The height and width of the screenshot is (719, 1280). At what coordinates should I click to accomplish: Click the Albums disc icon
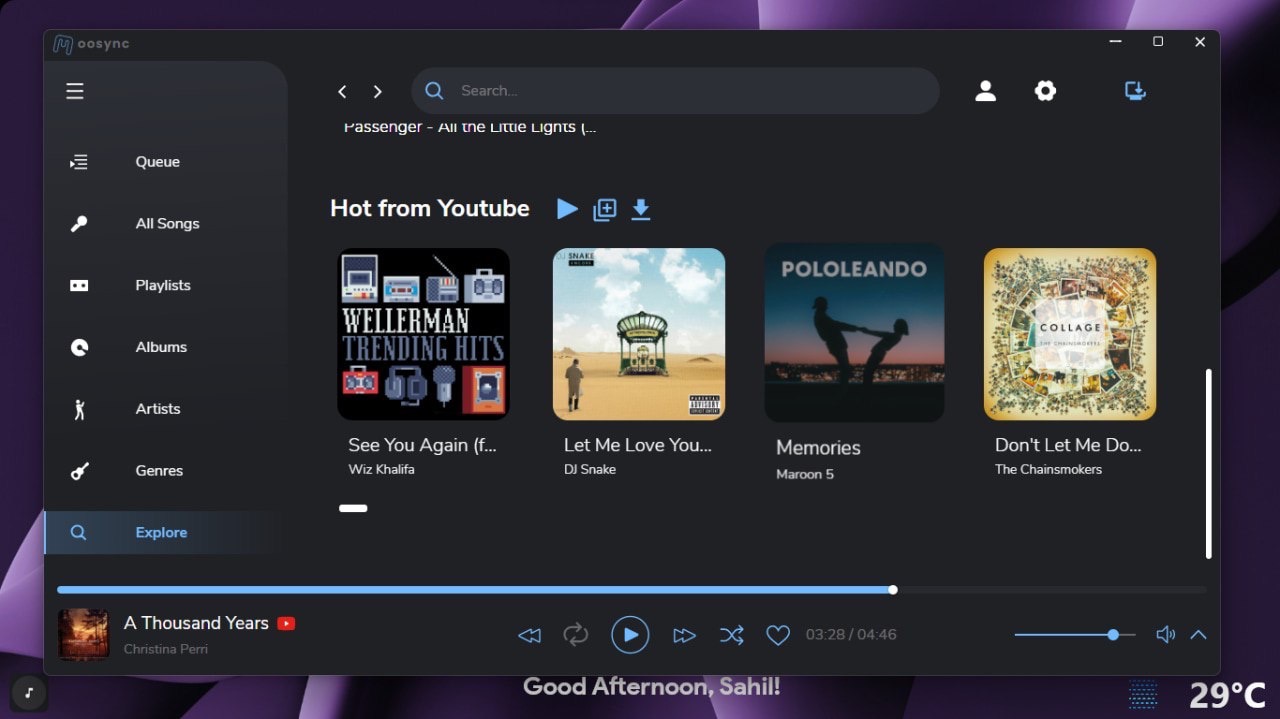pos(79,347)
